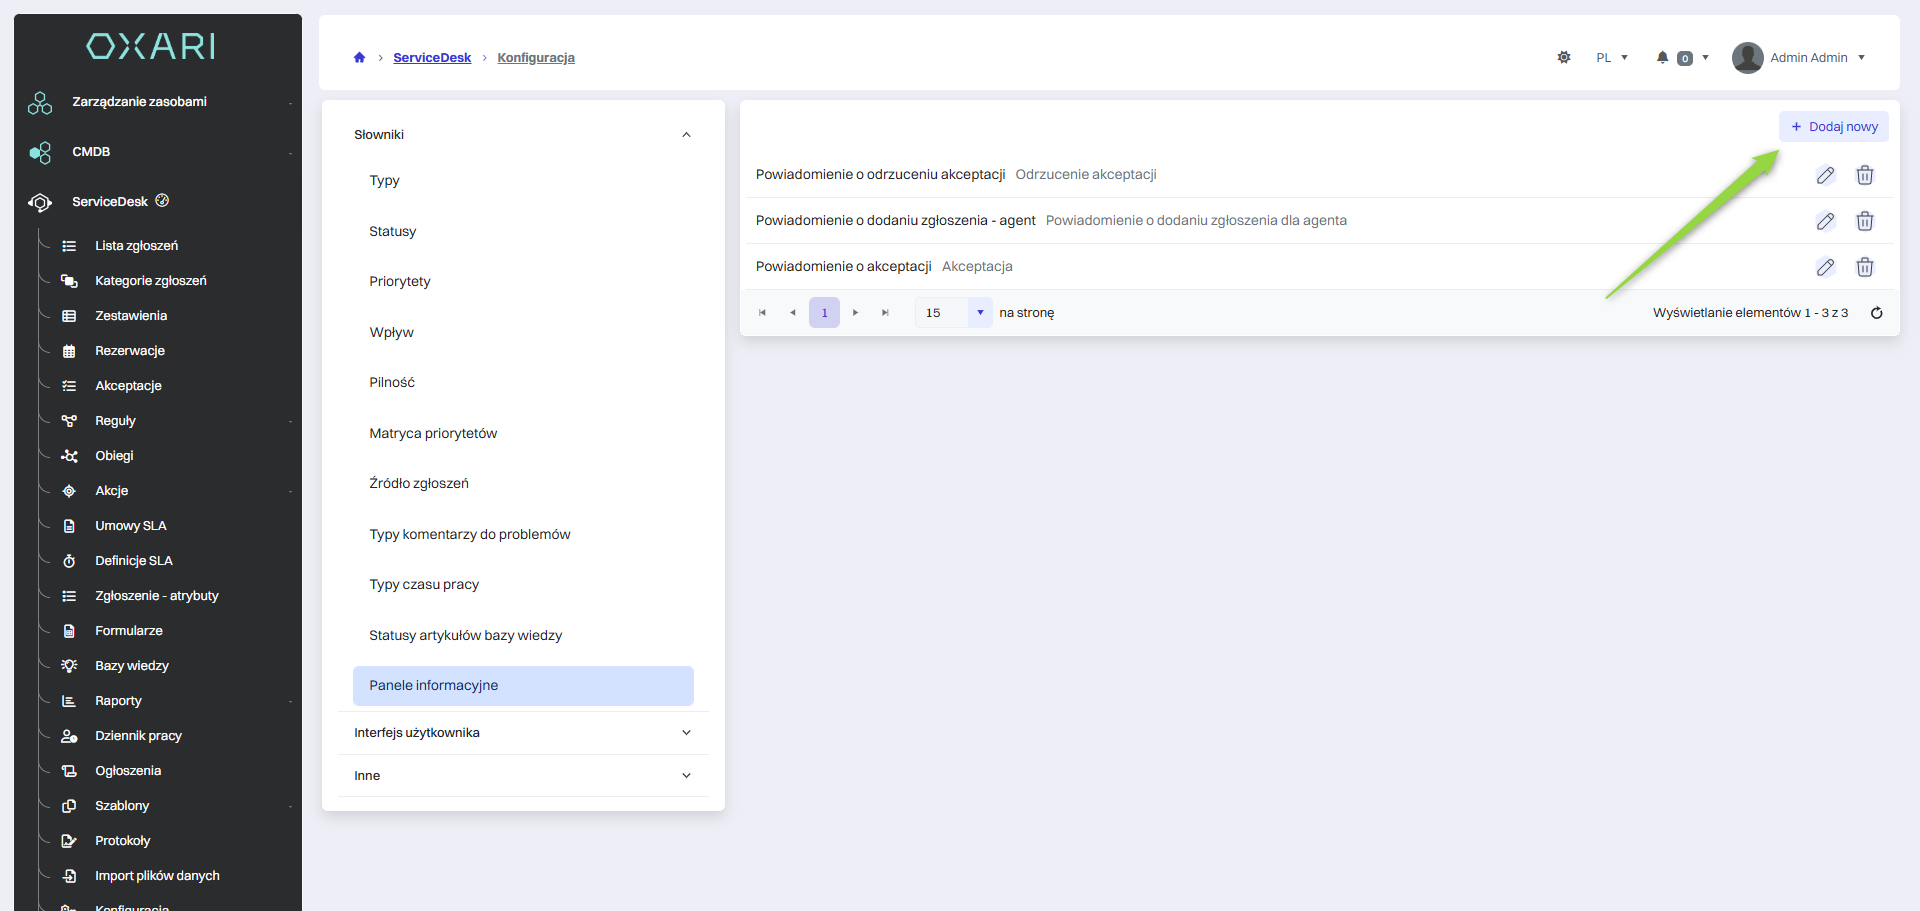Refresh the list with the reload icon
1920x911 pixels.
pos(1876,313)
